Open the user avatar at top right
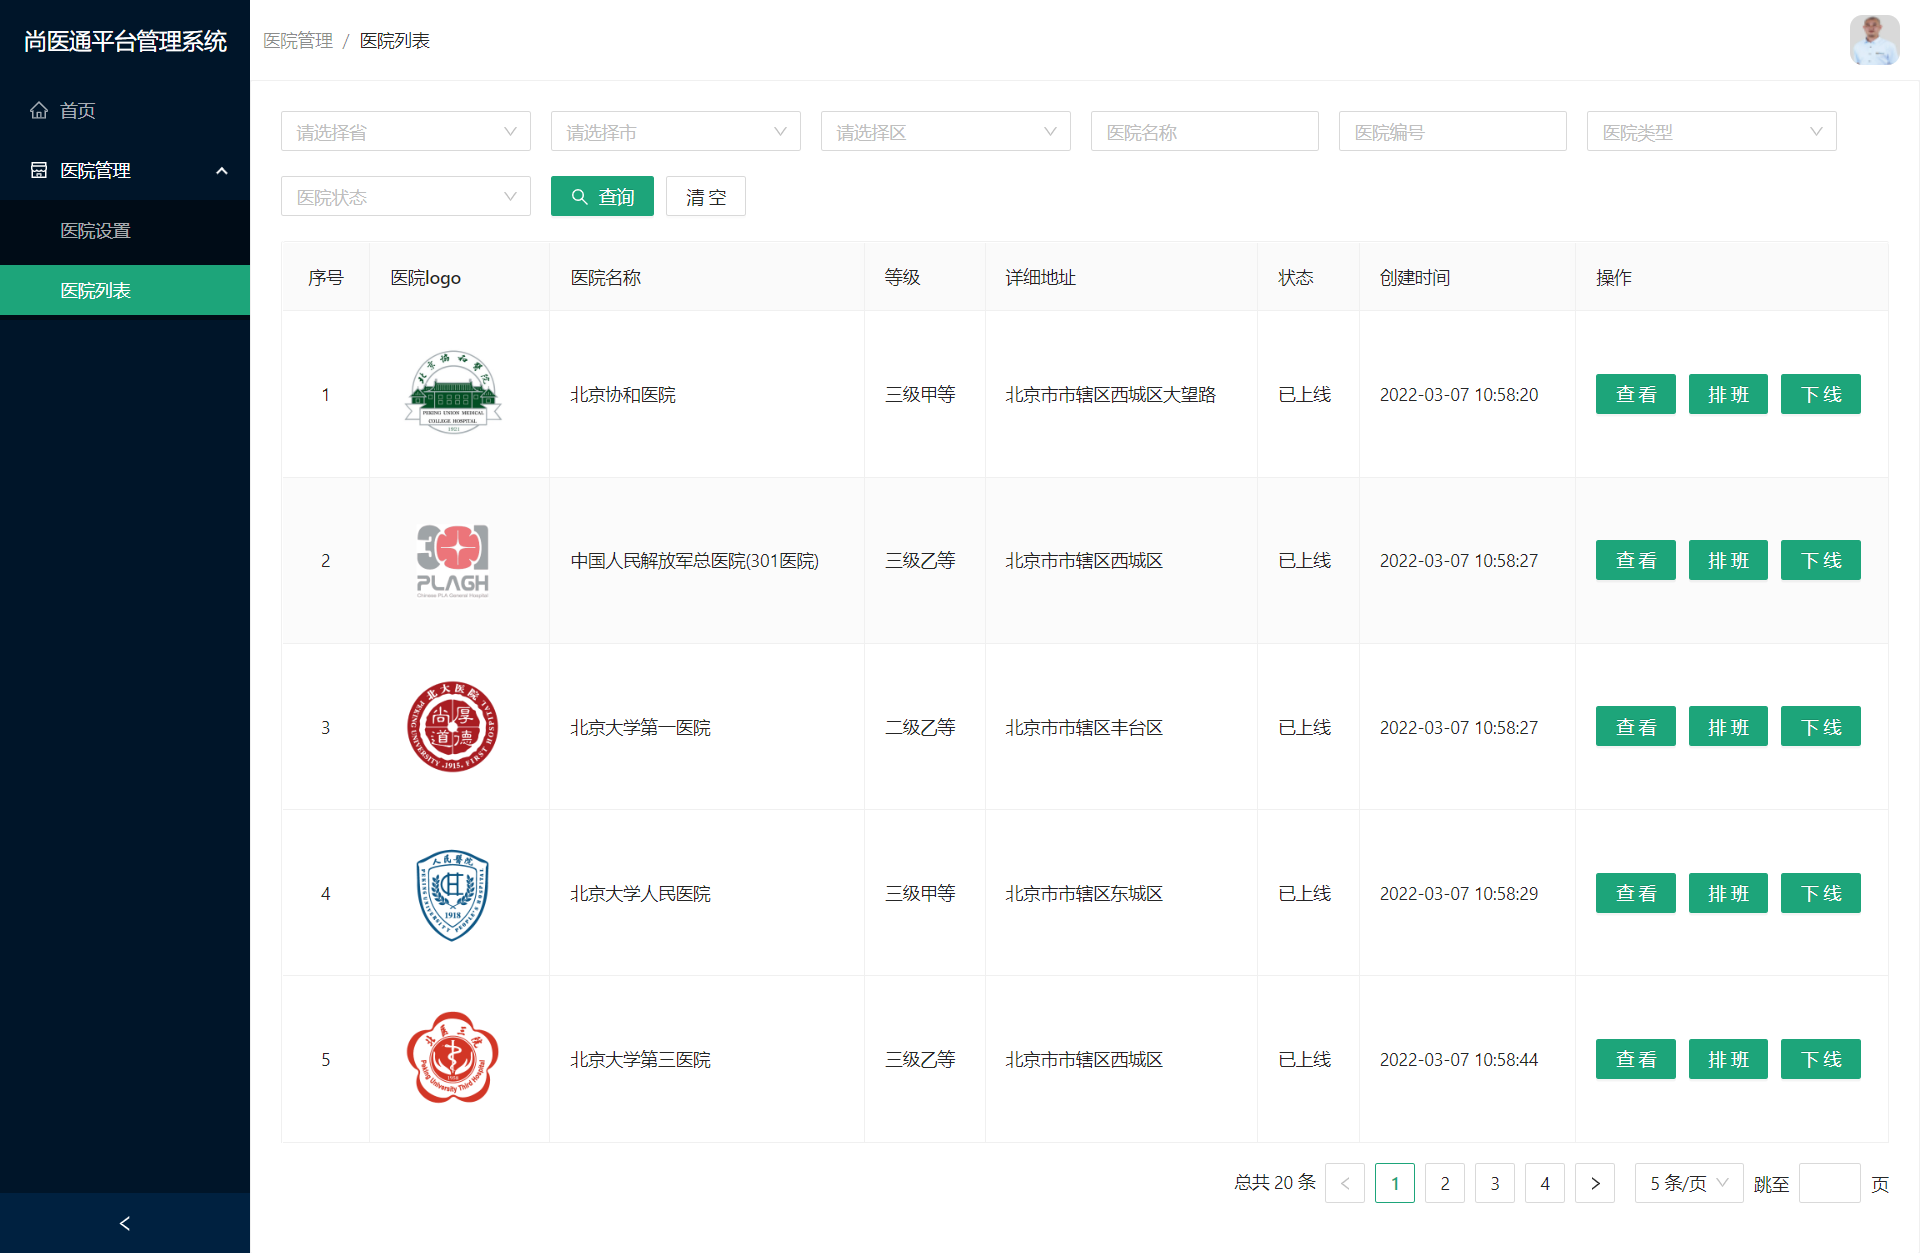Image resolution: width=1920 pixels, height=1253 pixels. [1874, 40]
